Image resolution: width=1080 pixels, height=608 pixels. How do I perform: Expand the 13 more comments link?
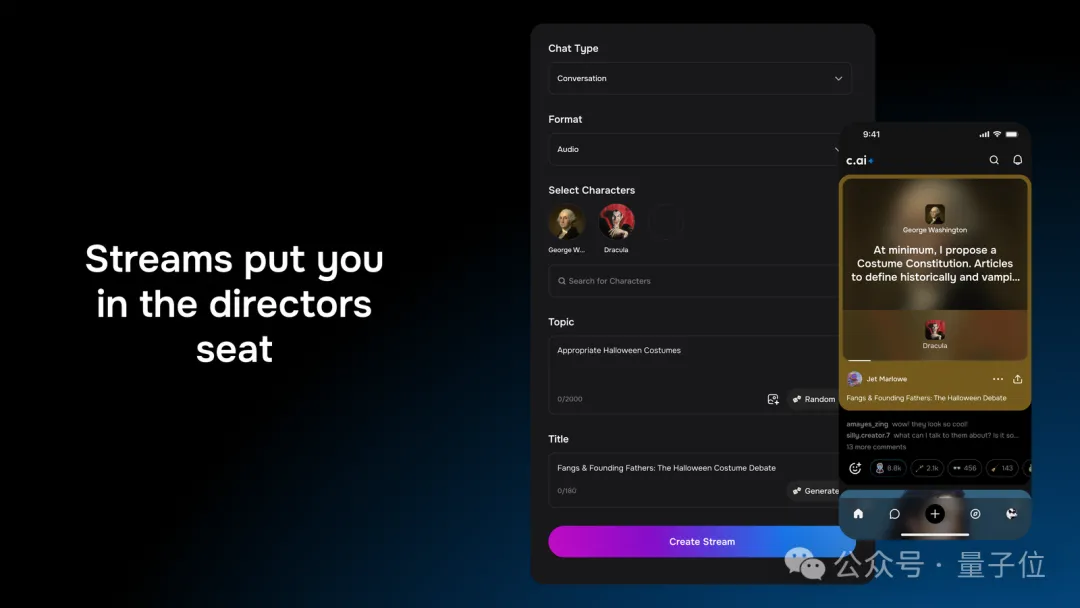click(x=874, y=447)
